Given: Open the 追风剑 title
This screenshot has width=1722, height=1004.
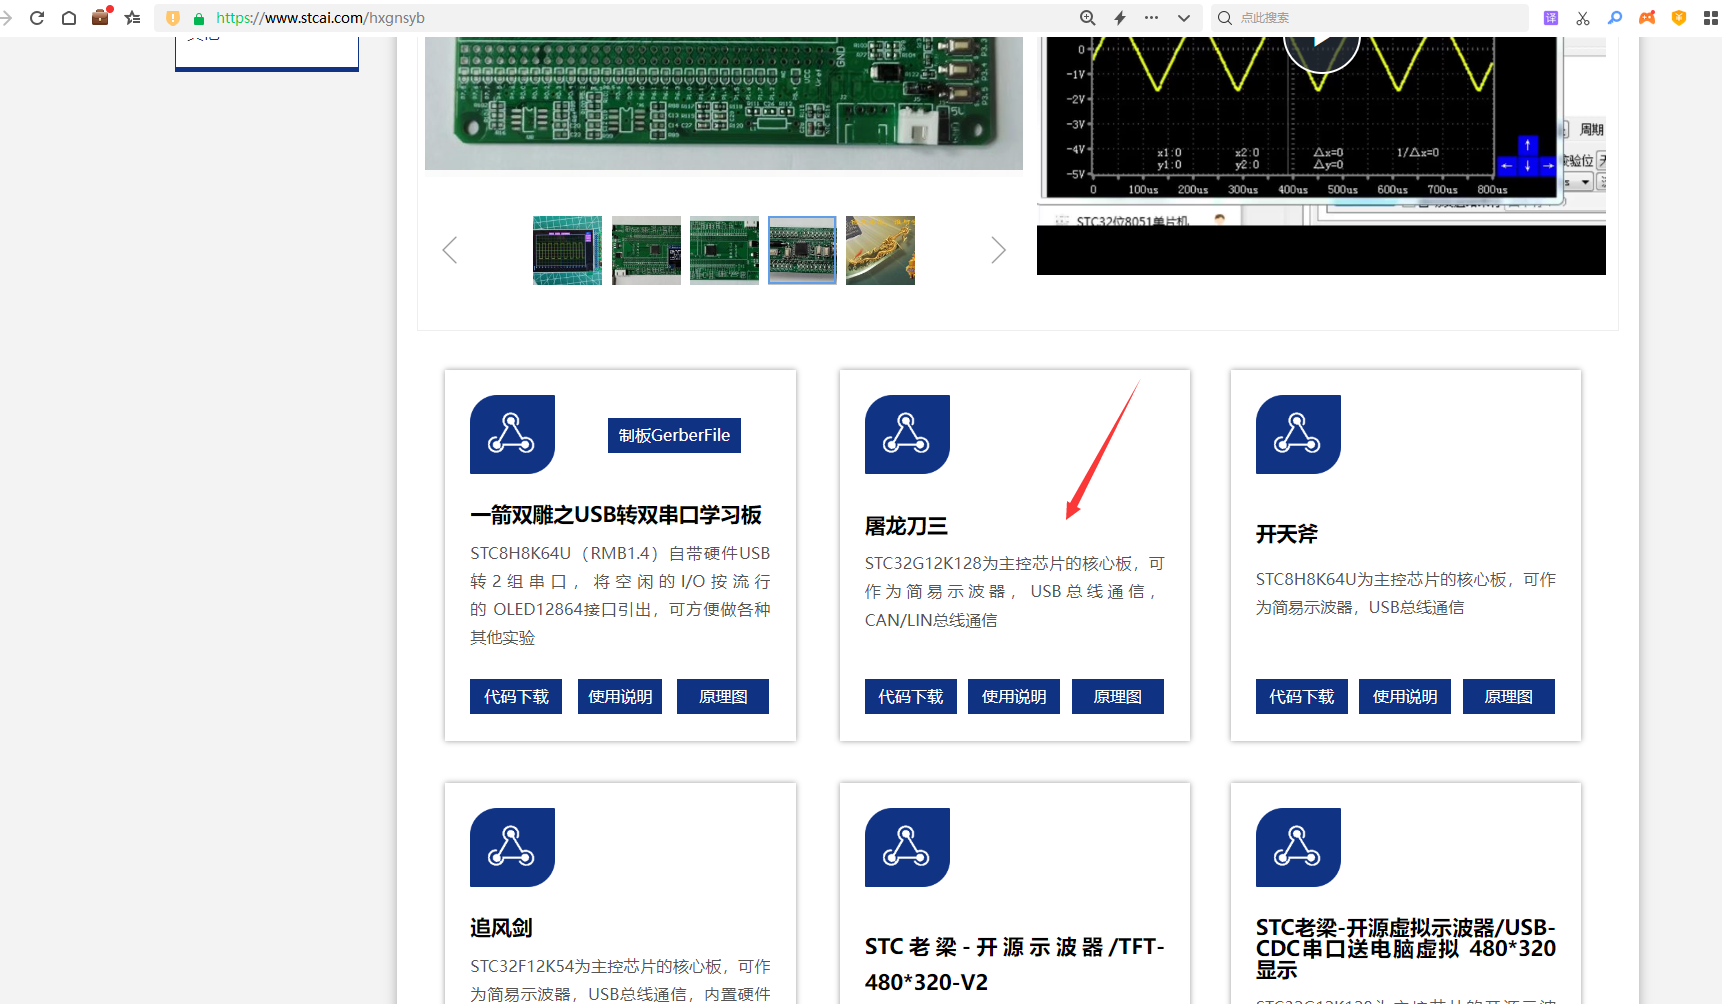Looking at the screenshot, I should pos(501,928).
